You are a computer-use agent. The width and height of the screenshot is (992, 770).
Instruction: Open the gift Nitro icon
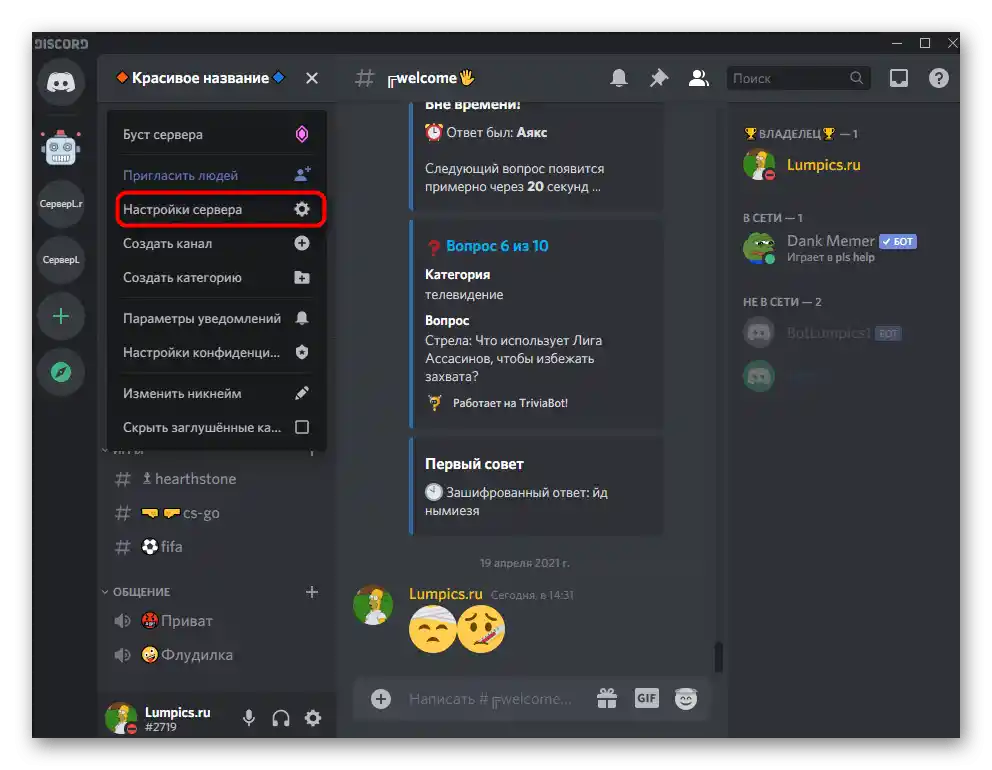pyautogui.click(x=607, y=699)
